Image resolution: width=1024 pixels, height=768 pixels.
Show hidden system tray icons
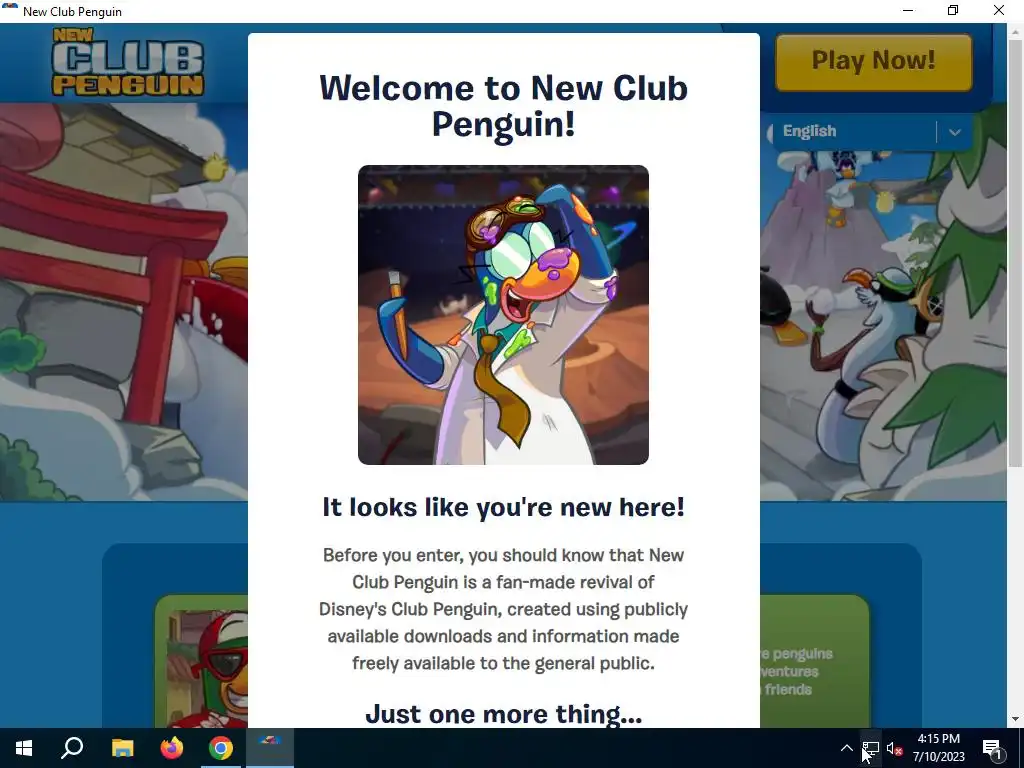click(x=846, y=748)
